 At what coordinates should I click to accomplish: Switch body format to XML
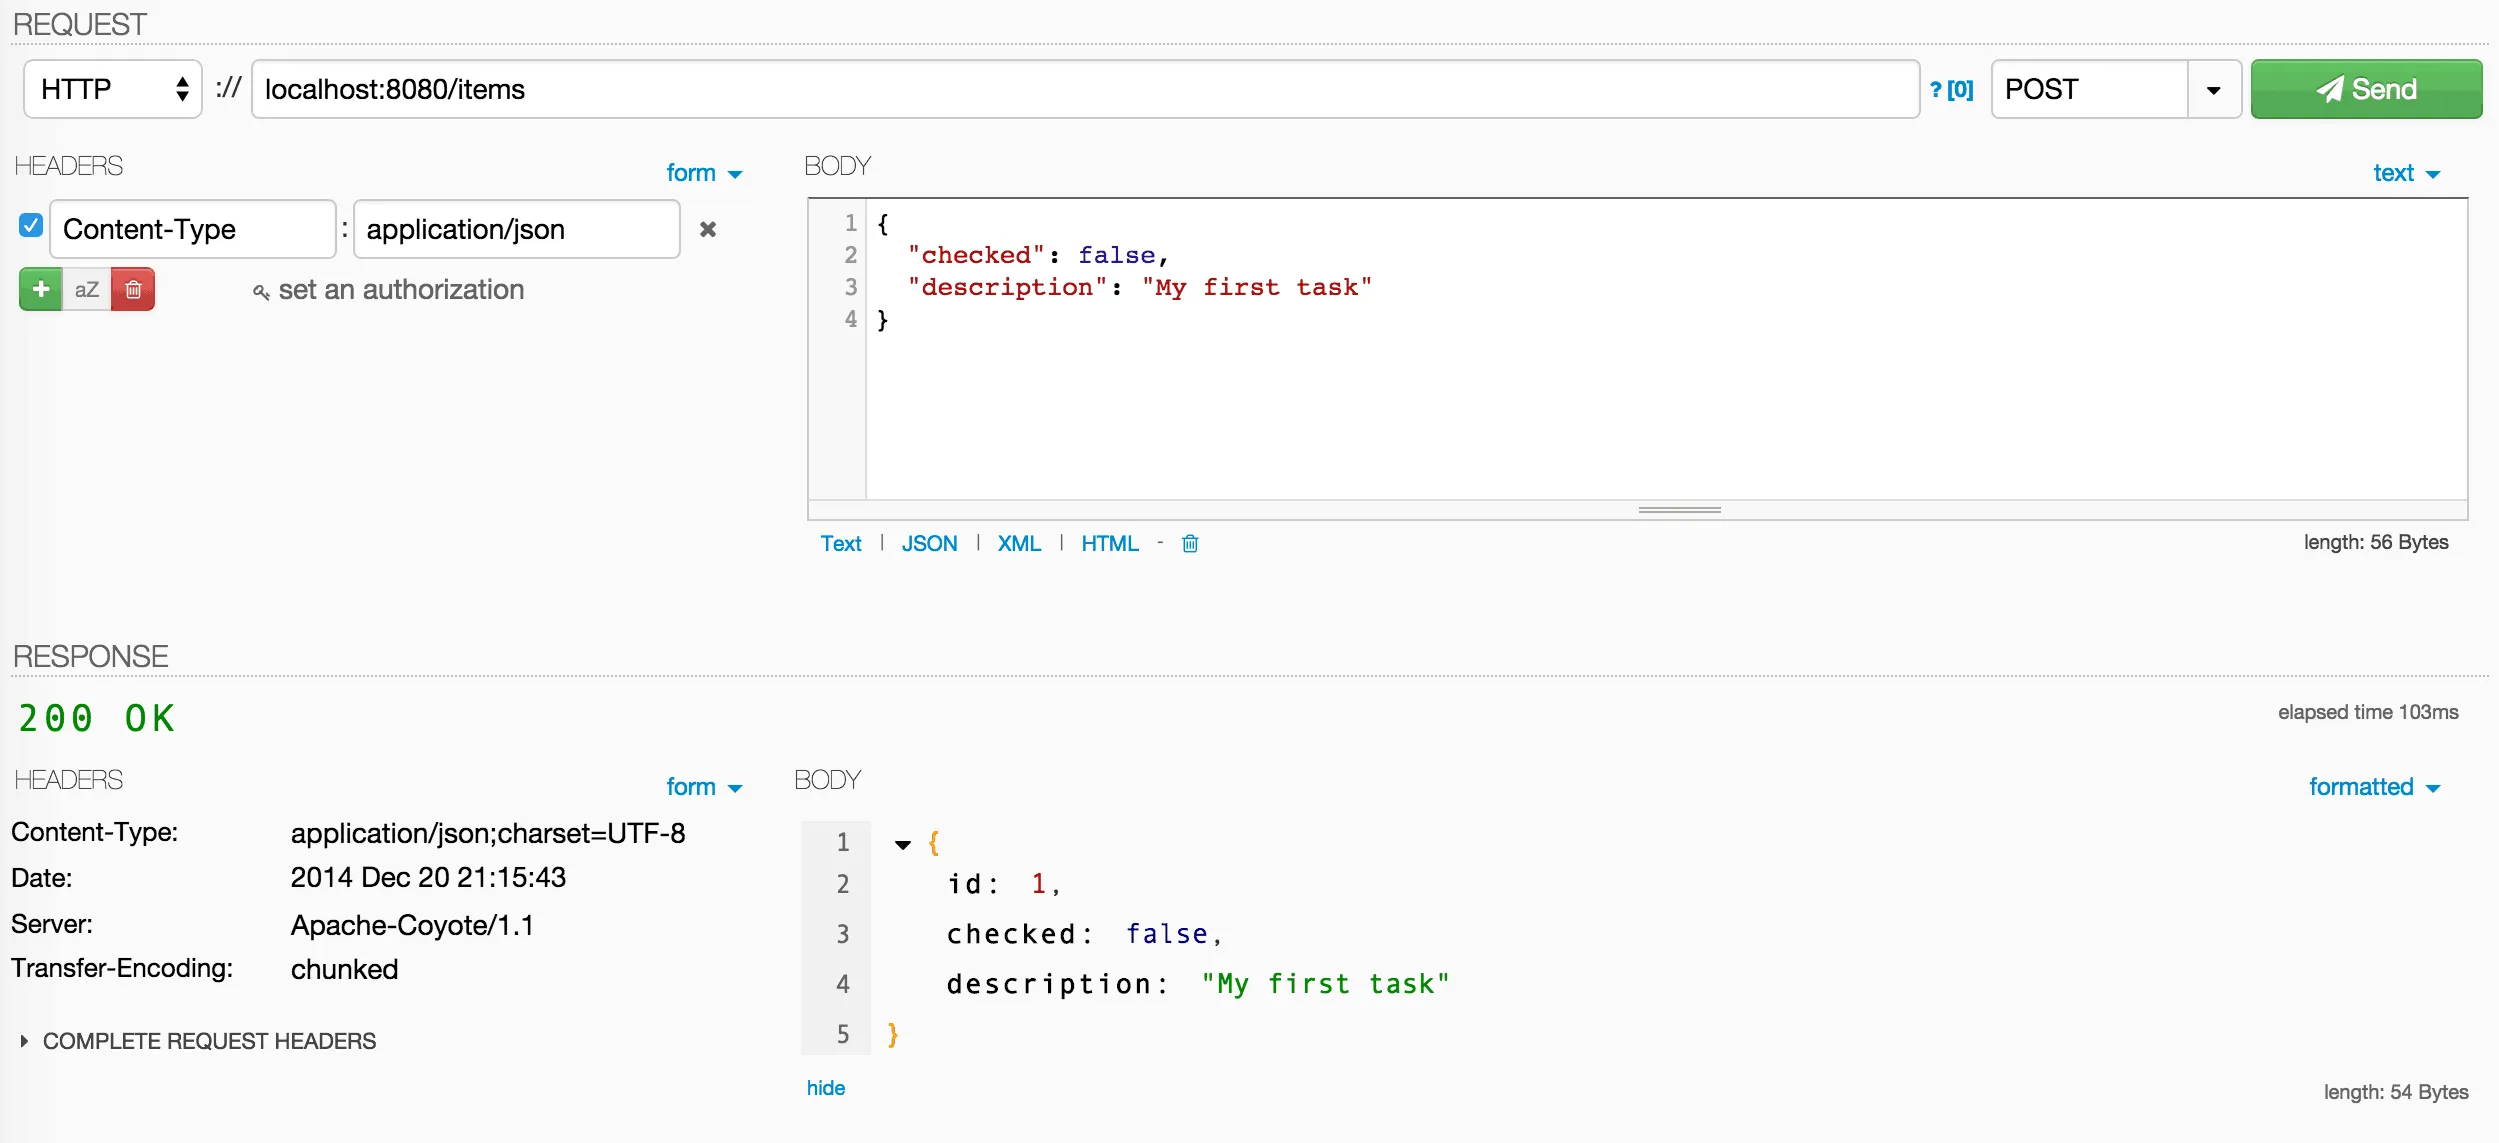1019,544
